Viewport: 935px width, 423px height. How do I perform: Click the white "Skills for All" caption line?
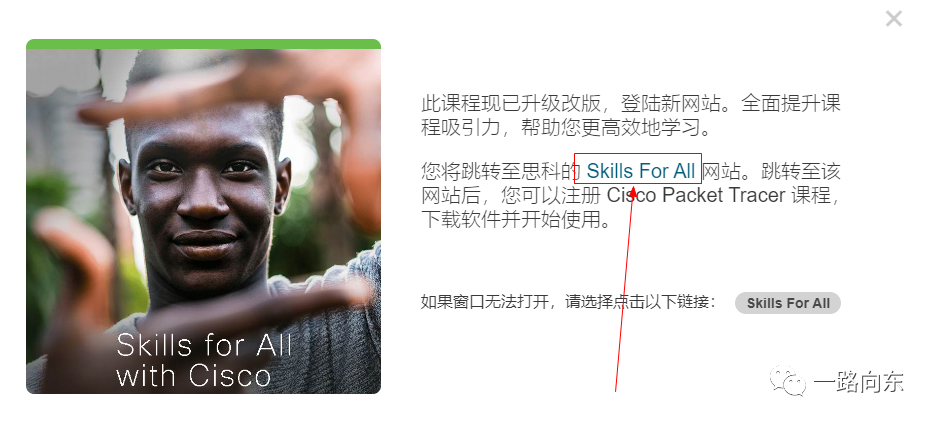pos(205,345)
